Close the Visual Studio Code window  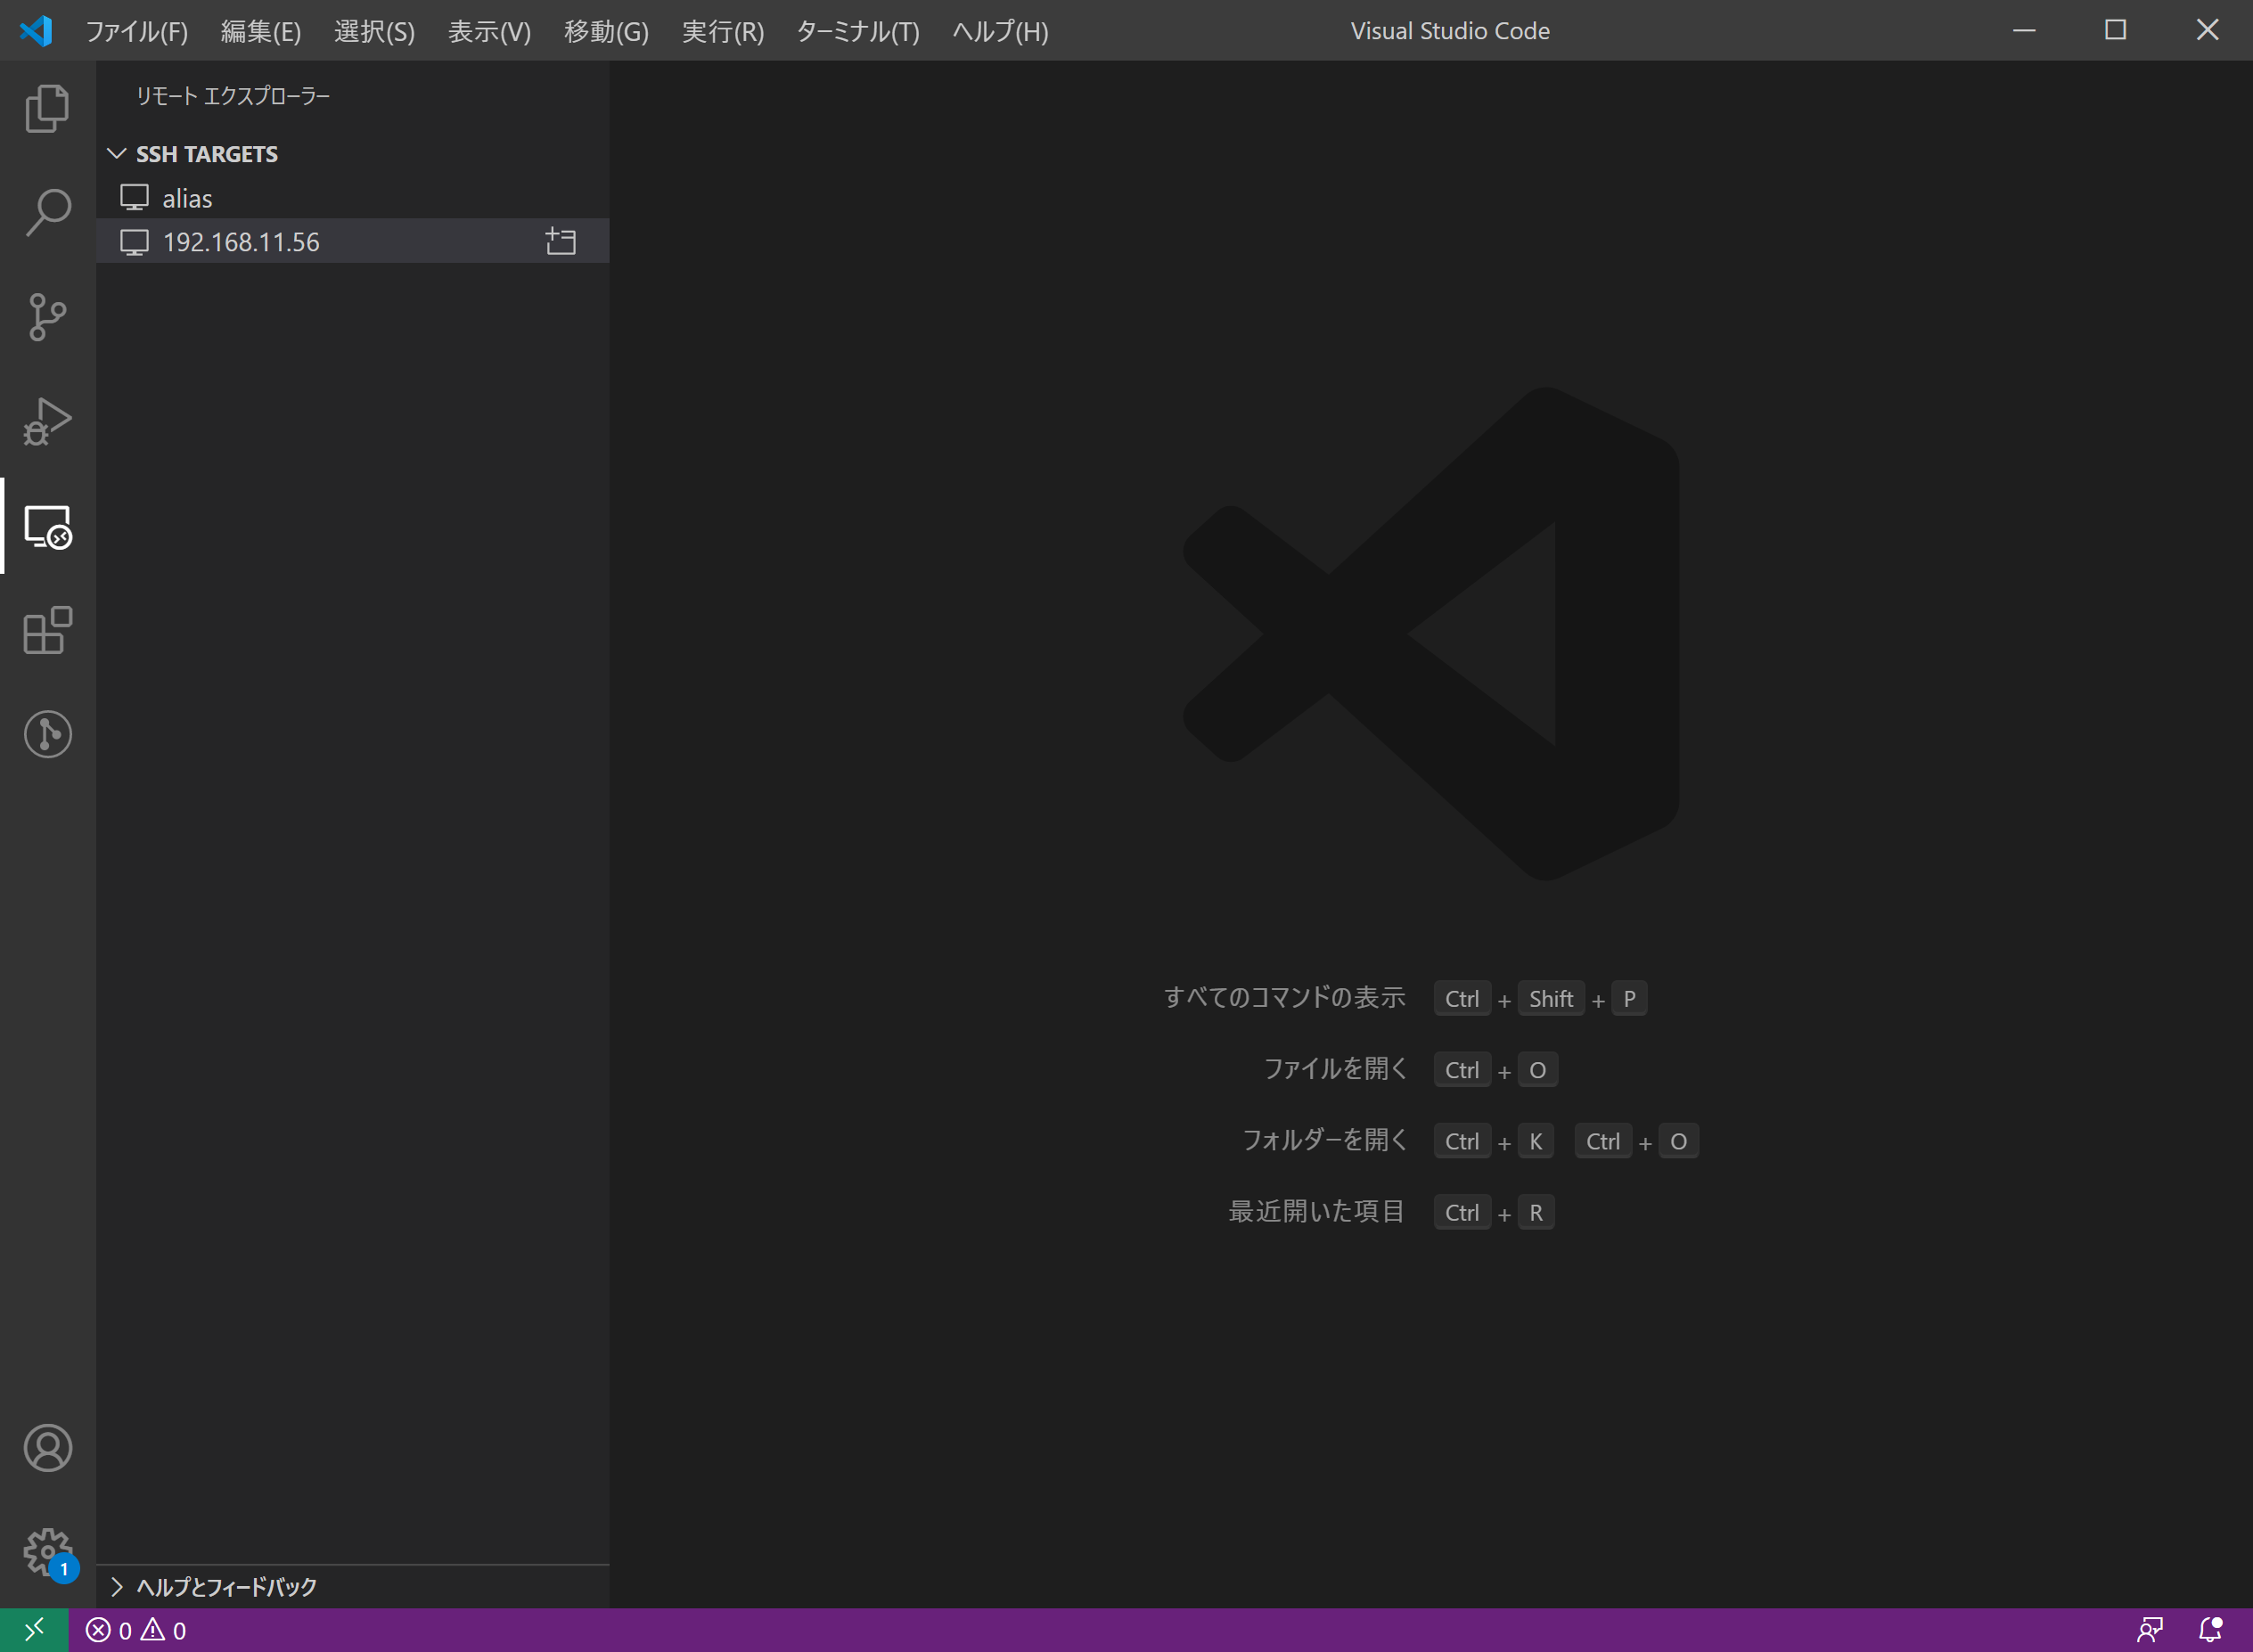coord(2207,30)
